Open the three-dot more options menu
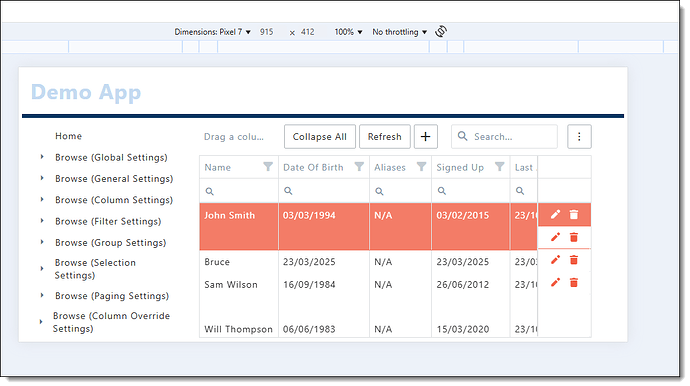 [579, 136]
